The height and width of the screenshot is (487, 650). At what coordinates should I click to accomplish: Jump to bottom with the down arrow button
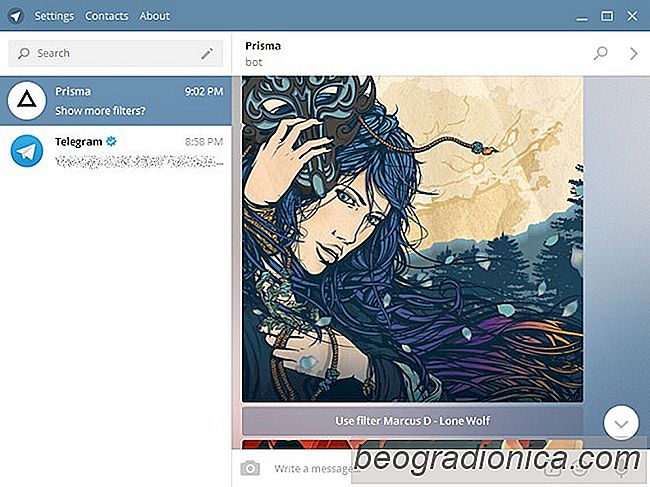(x=621, y=423)
